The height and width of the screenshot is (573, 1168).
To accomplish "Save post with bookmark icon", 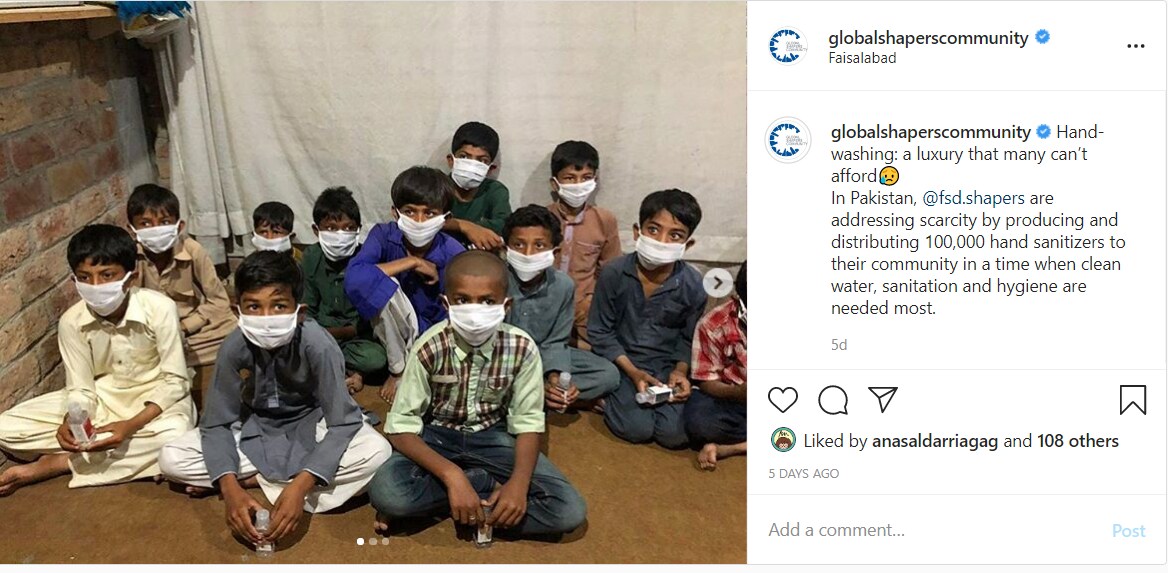I will pyautogui.click(x=1132, y=400).
